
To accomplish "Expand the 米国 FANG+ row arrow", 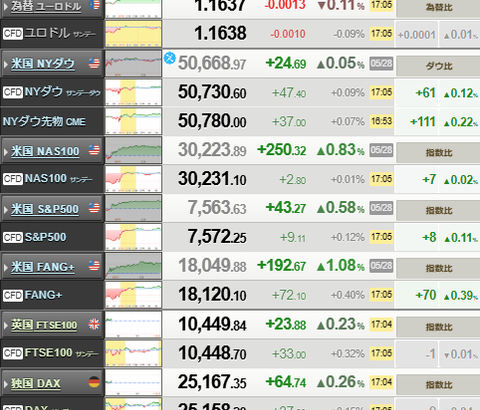I will click(6, 267).
